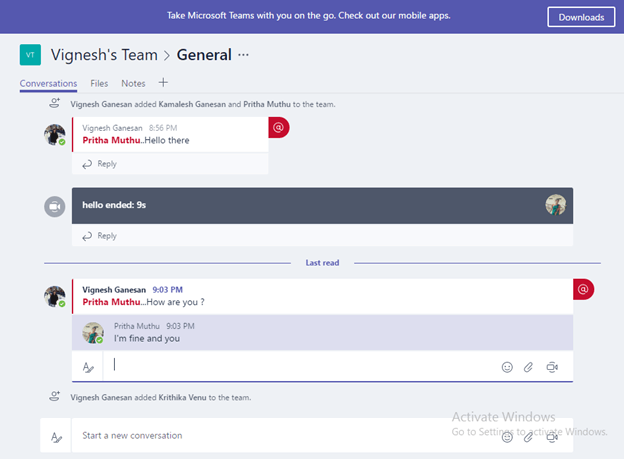This screenshot has height=459, width=624.
Task: Click the chevron between Vignesh's Team and General
Action: pyautogui.click(x=167, y=55)
